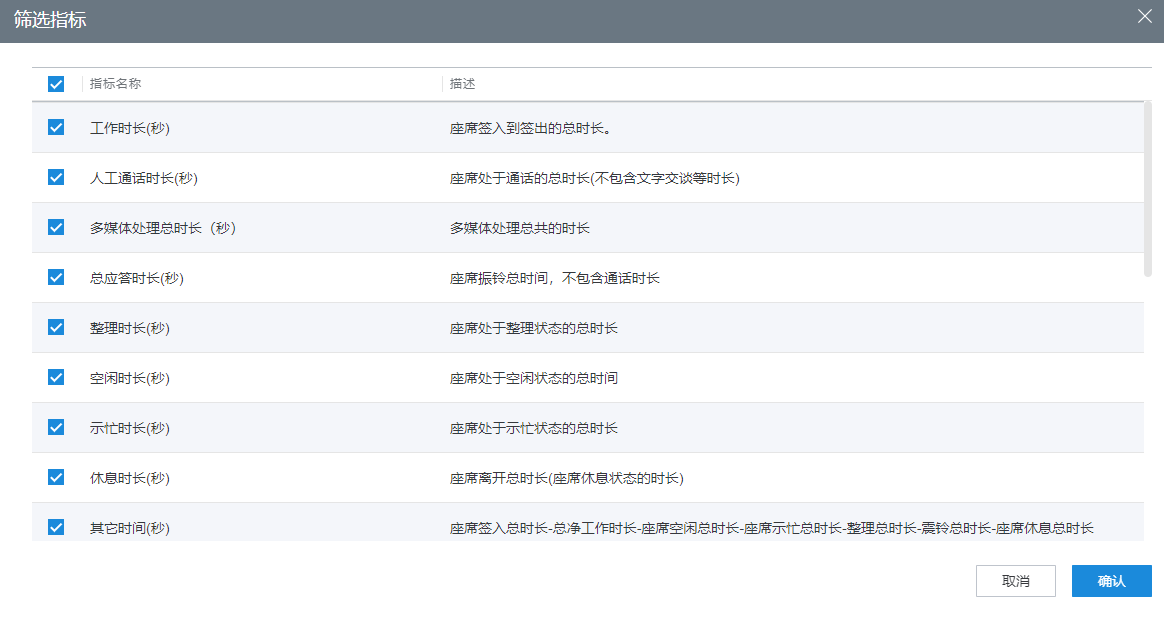The height and width of the screenshot is (617, 1164).
Task: Click the 描述 column header
Action: (x=462, y=84)
